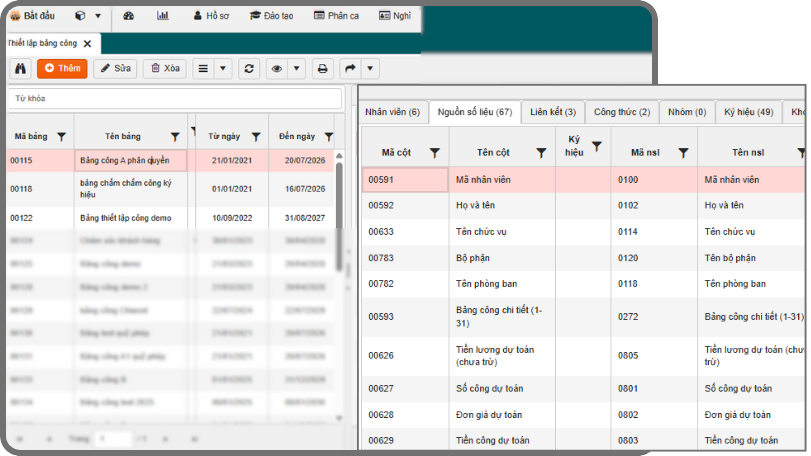Select row 00118 in table list
This screenshot has height=456, width=811.
(x=171, y=189)
